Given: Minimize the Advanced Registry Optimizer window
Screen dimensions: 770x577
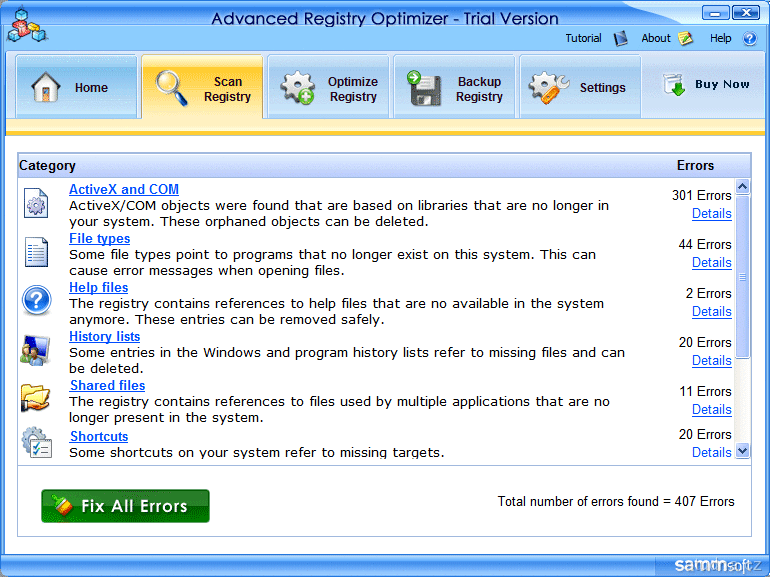Looking at the screenshot, I should coord(715,13).
